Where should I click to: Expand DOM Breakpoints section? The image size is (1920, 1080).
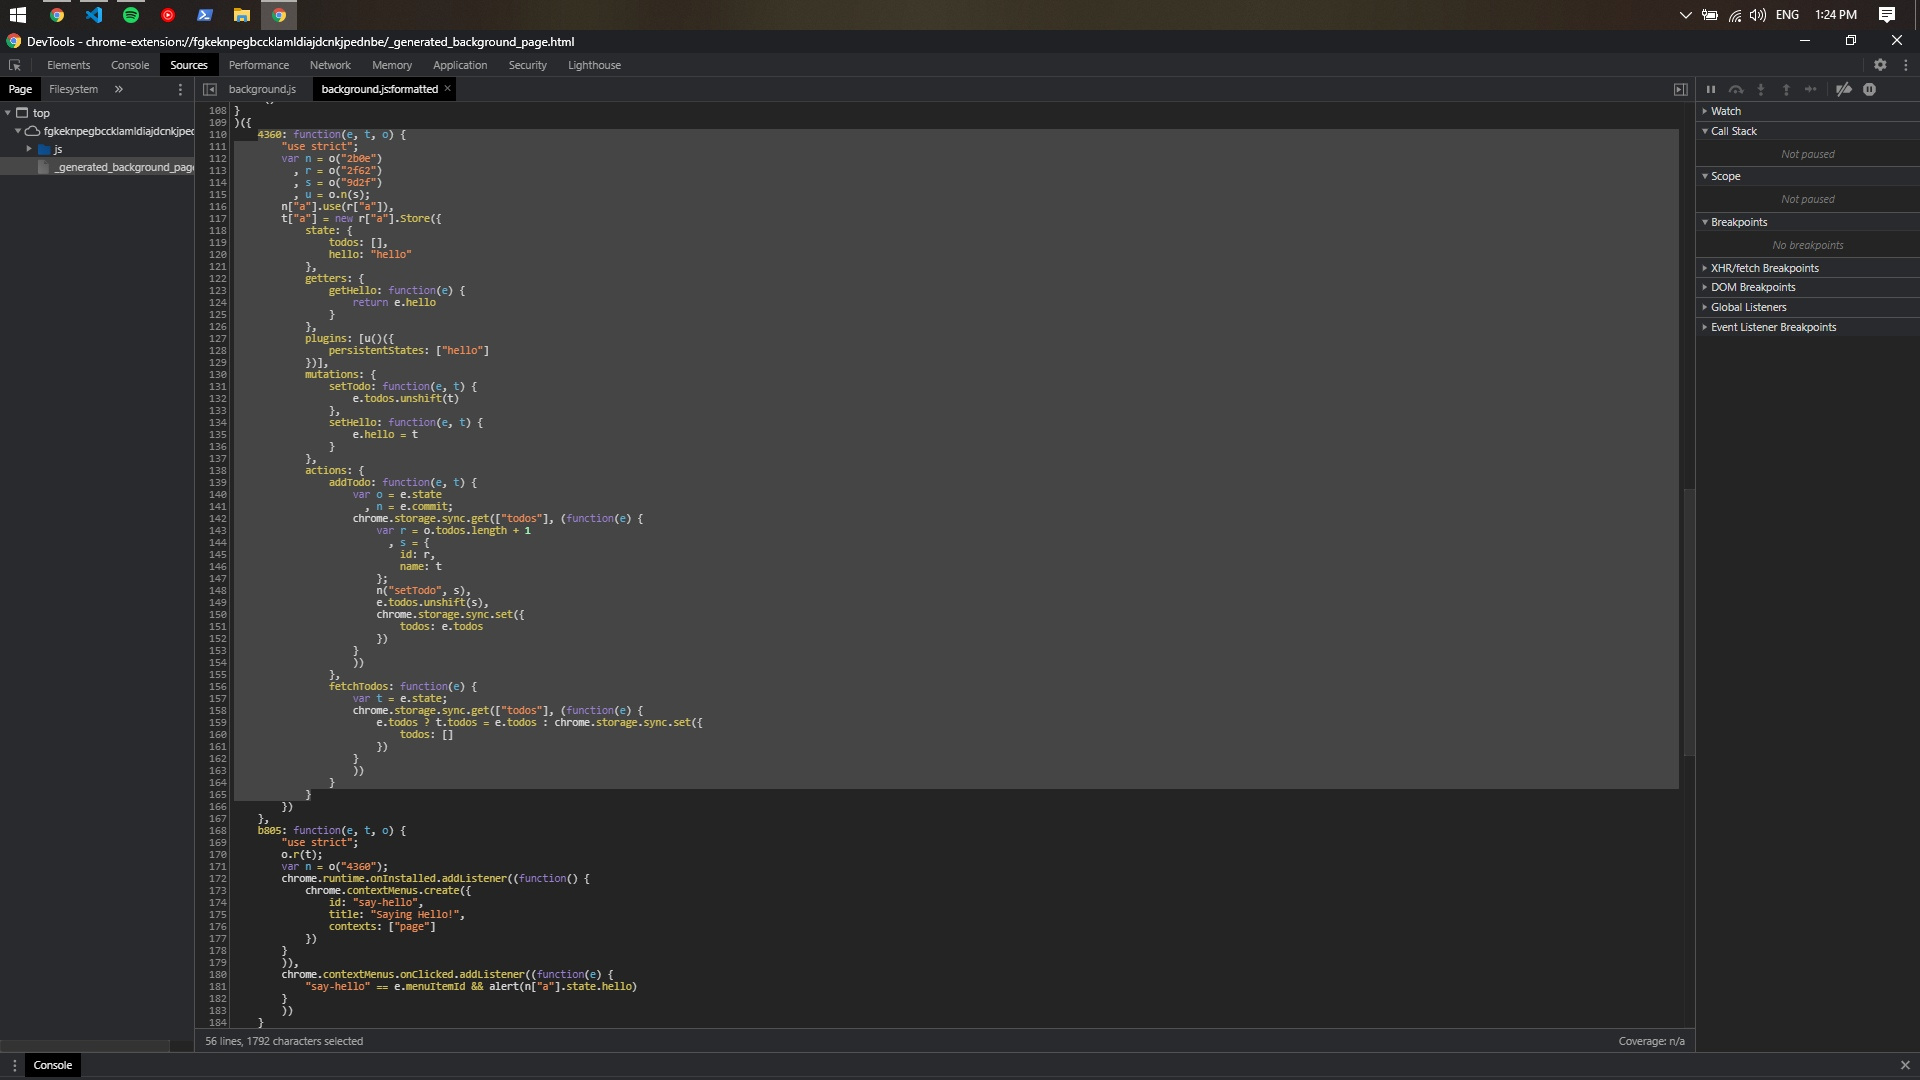[1752, 287]
